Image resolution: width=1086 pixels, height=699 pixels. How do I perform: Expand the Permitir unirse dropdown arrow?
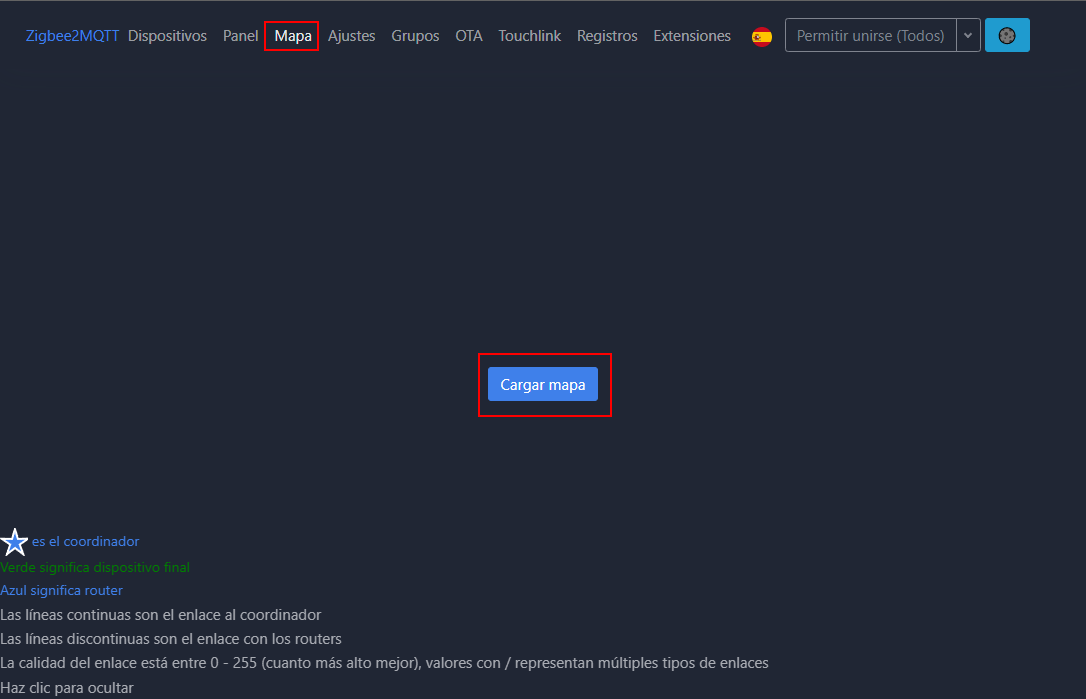pyautogui.click(x=968, y=35)
